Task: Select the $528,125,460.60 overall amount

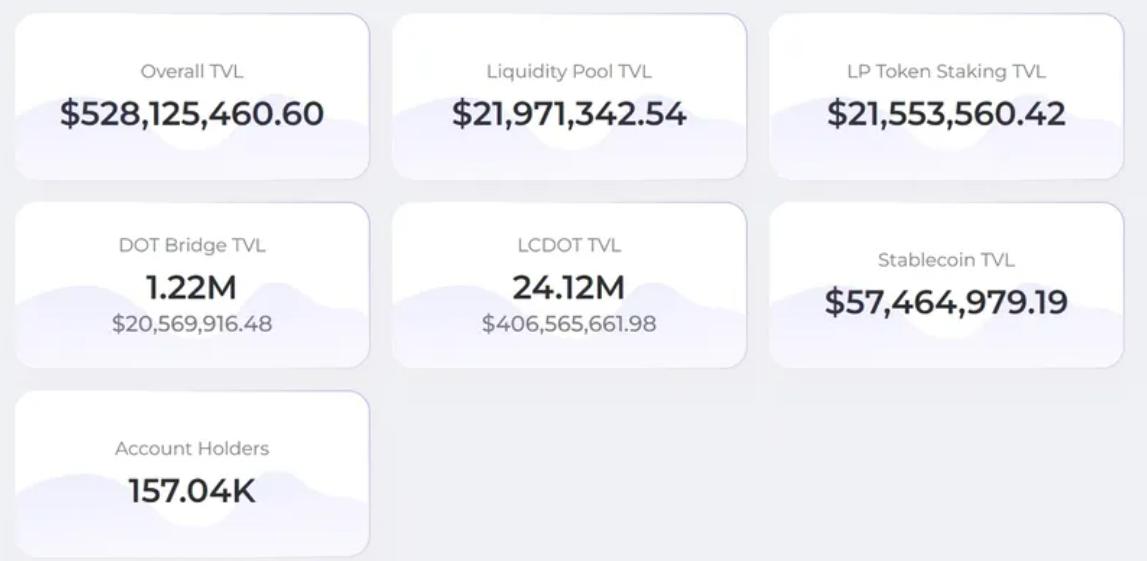Action: 192,114
